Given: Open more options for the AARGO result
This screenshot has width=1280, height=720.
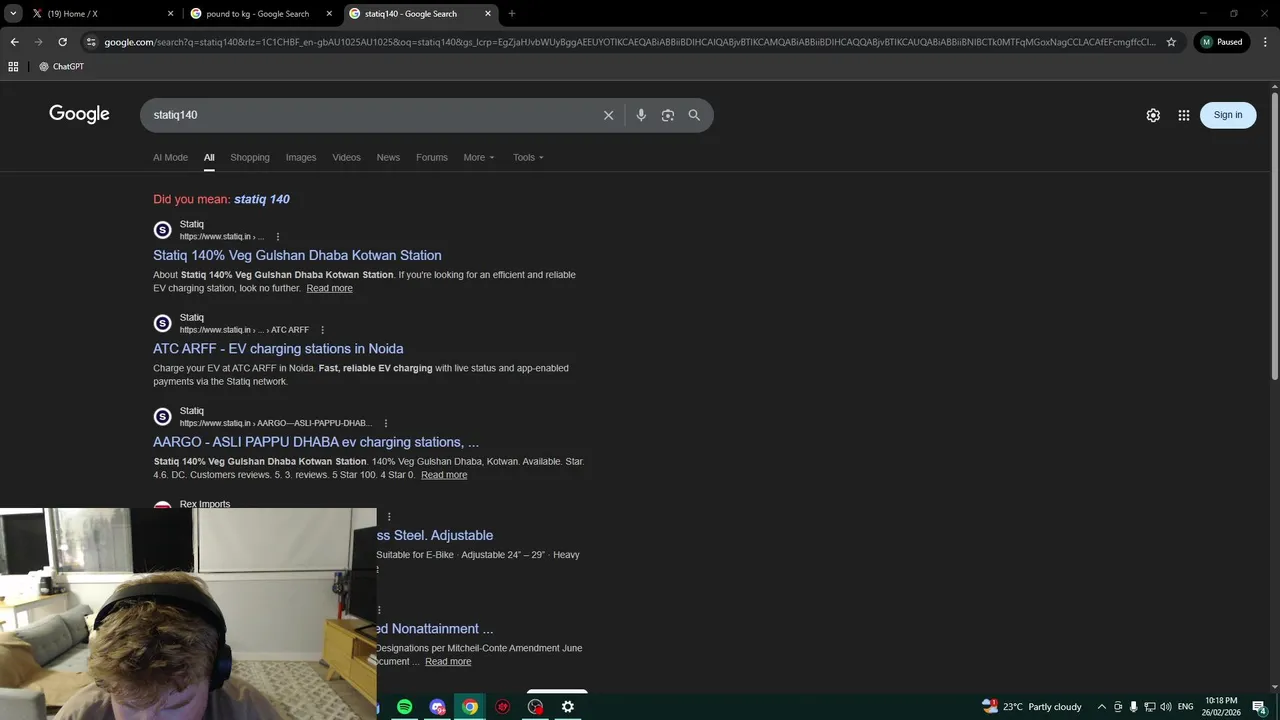Looking at the screenshot, I should (386, 423).
